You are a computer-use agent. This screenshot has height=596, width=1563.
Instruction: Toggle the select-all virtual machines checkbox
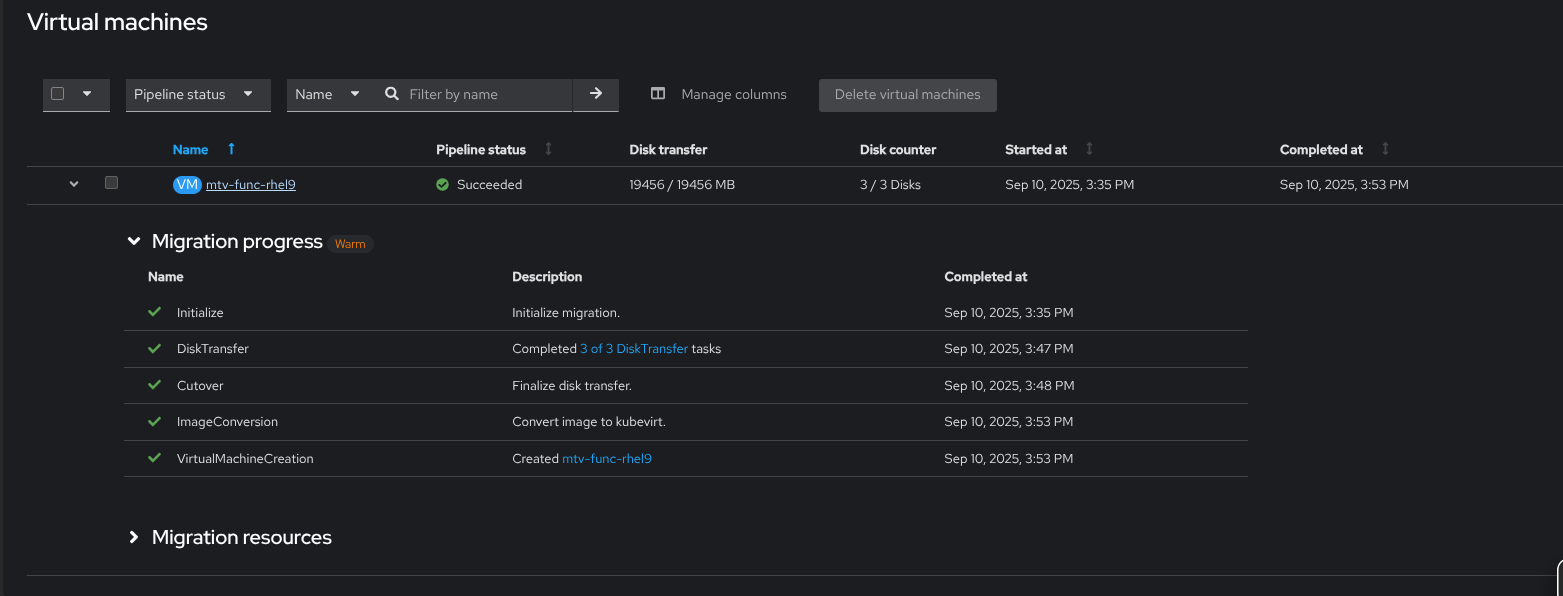click(x=58, y=94)
